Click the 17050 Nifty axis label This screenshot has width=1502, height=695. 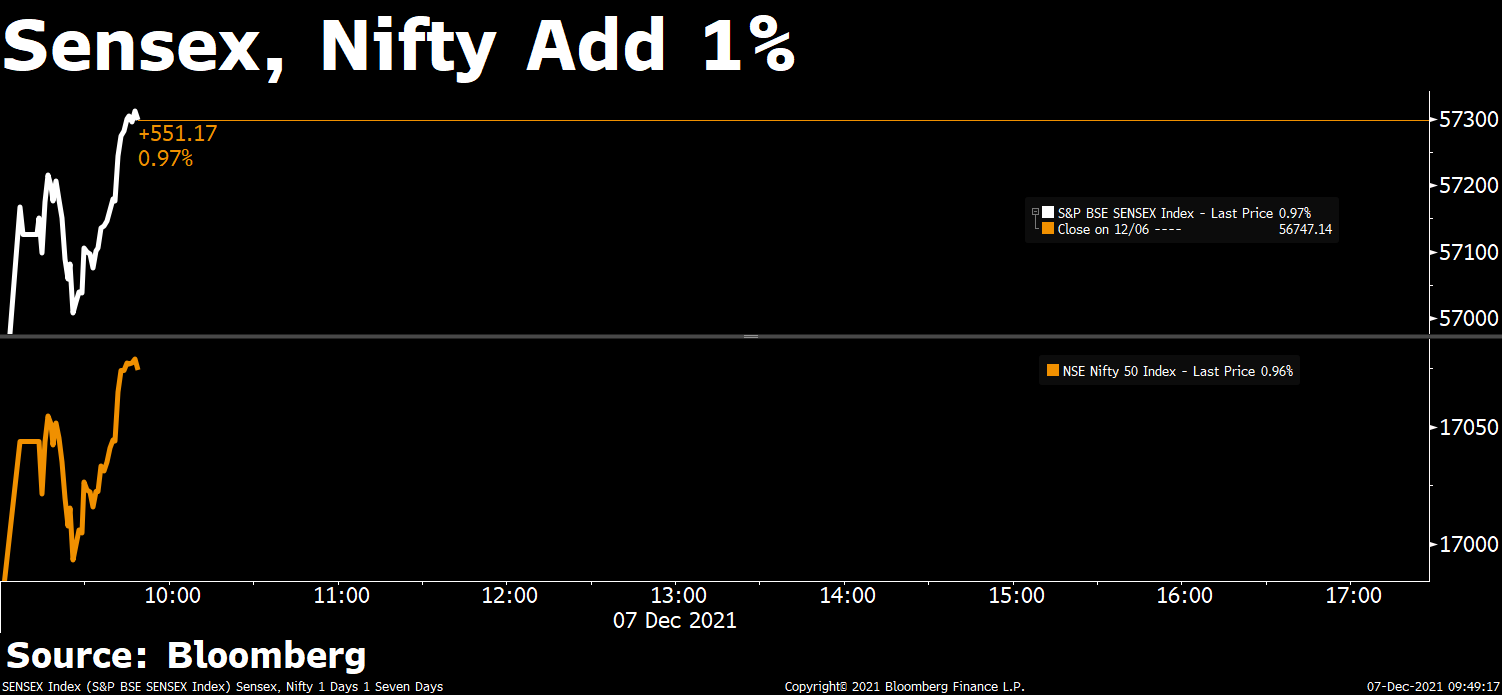(x=1468, y=427)
